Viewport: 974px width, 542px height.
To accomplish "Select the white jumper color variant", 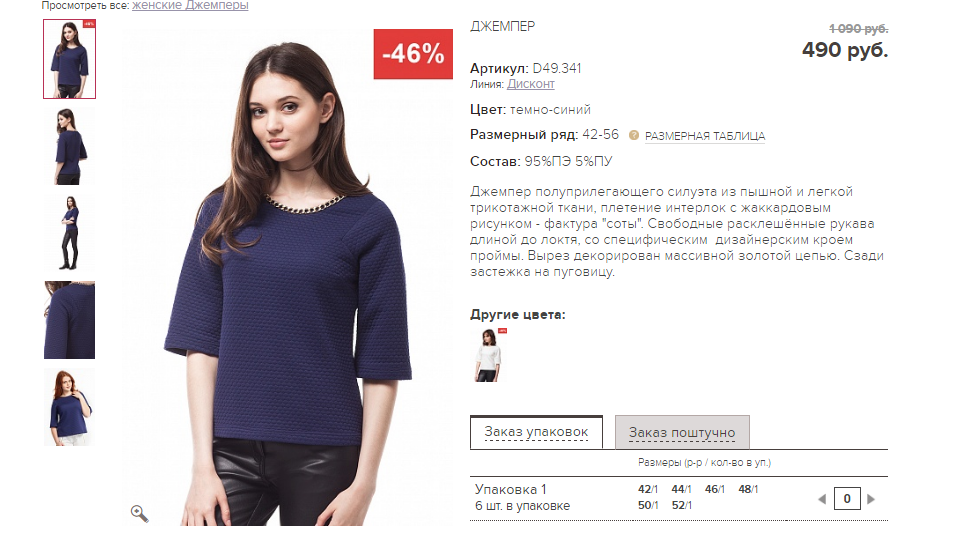I will tap(488, 355).
